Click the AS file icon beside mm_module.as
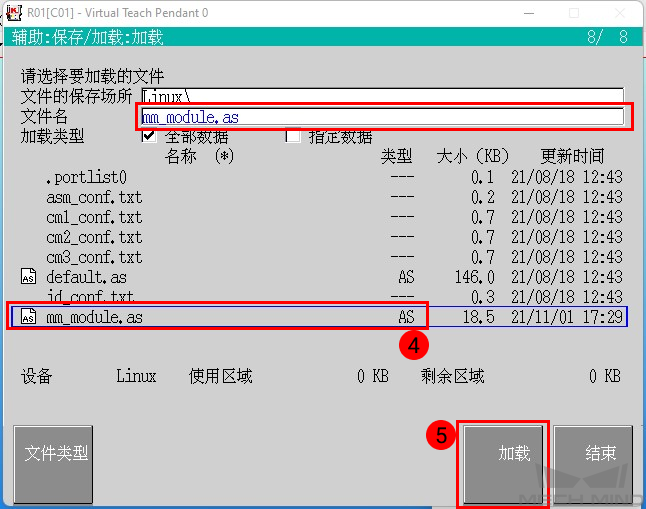Viewport: 646px width, 509px height. coord(28,317)
